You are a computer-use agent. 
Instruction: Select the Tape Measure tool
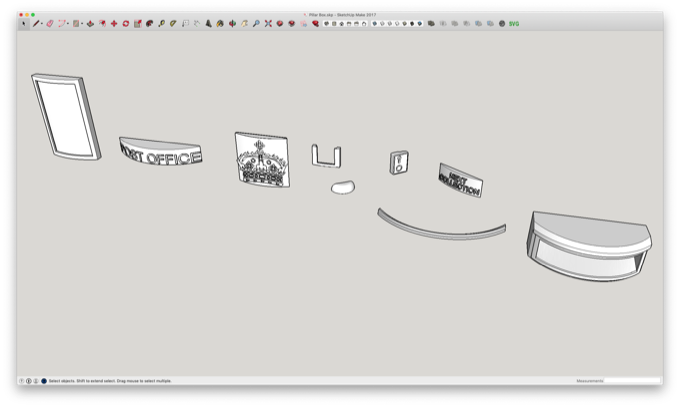[161, 24]
